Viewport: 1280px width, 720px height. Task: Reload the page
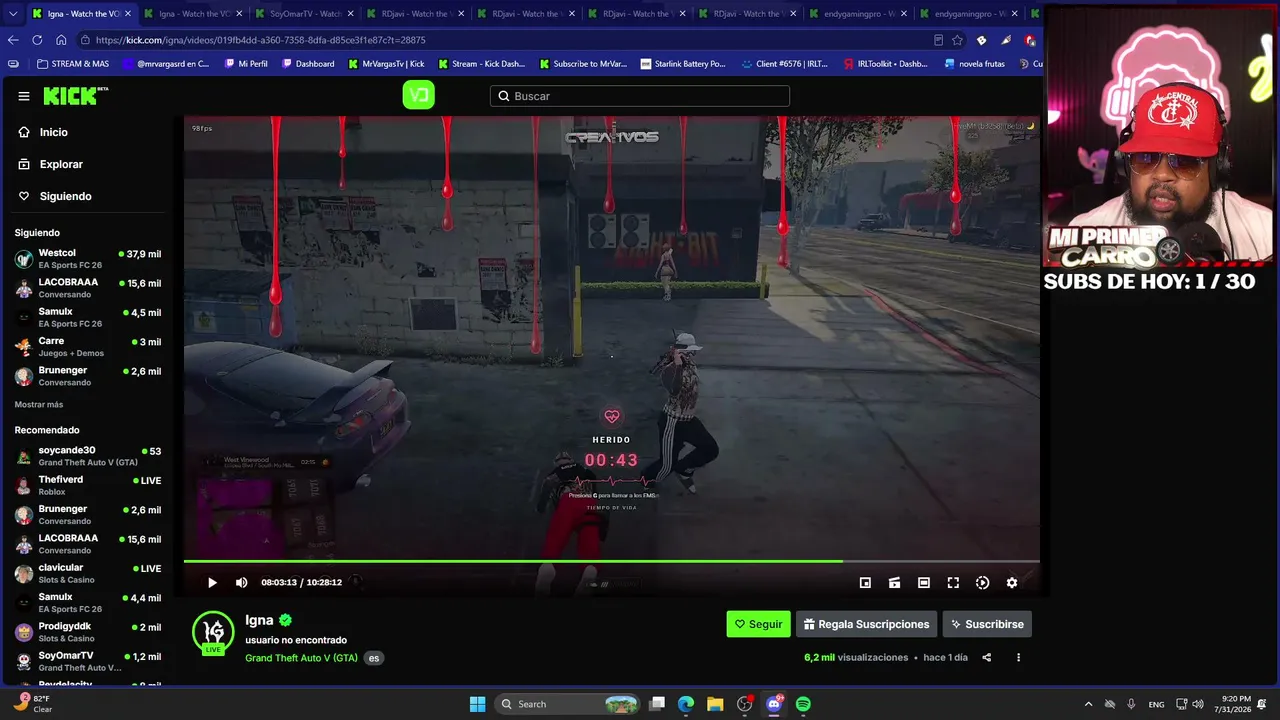(37, 40)
